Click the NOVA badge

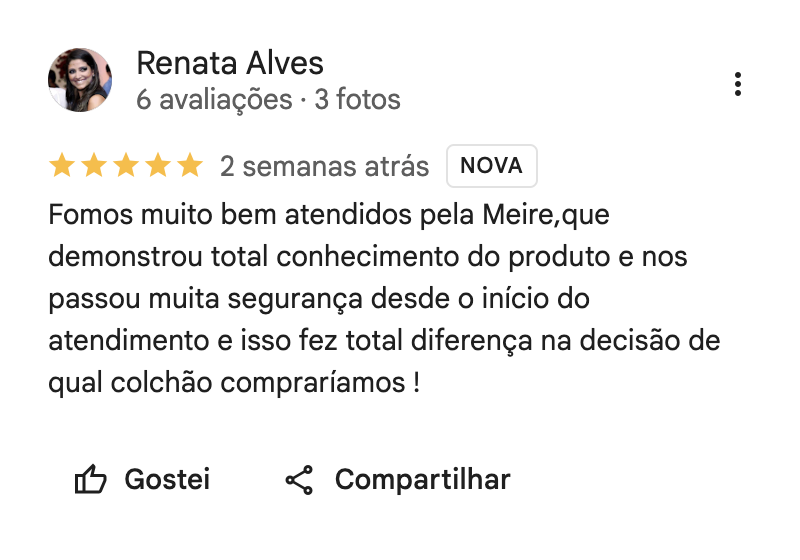coord(491,166)
